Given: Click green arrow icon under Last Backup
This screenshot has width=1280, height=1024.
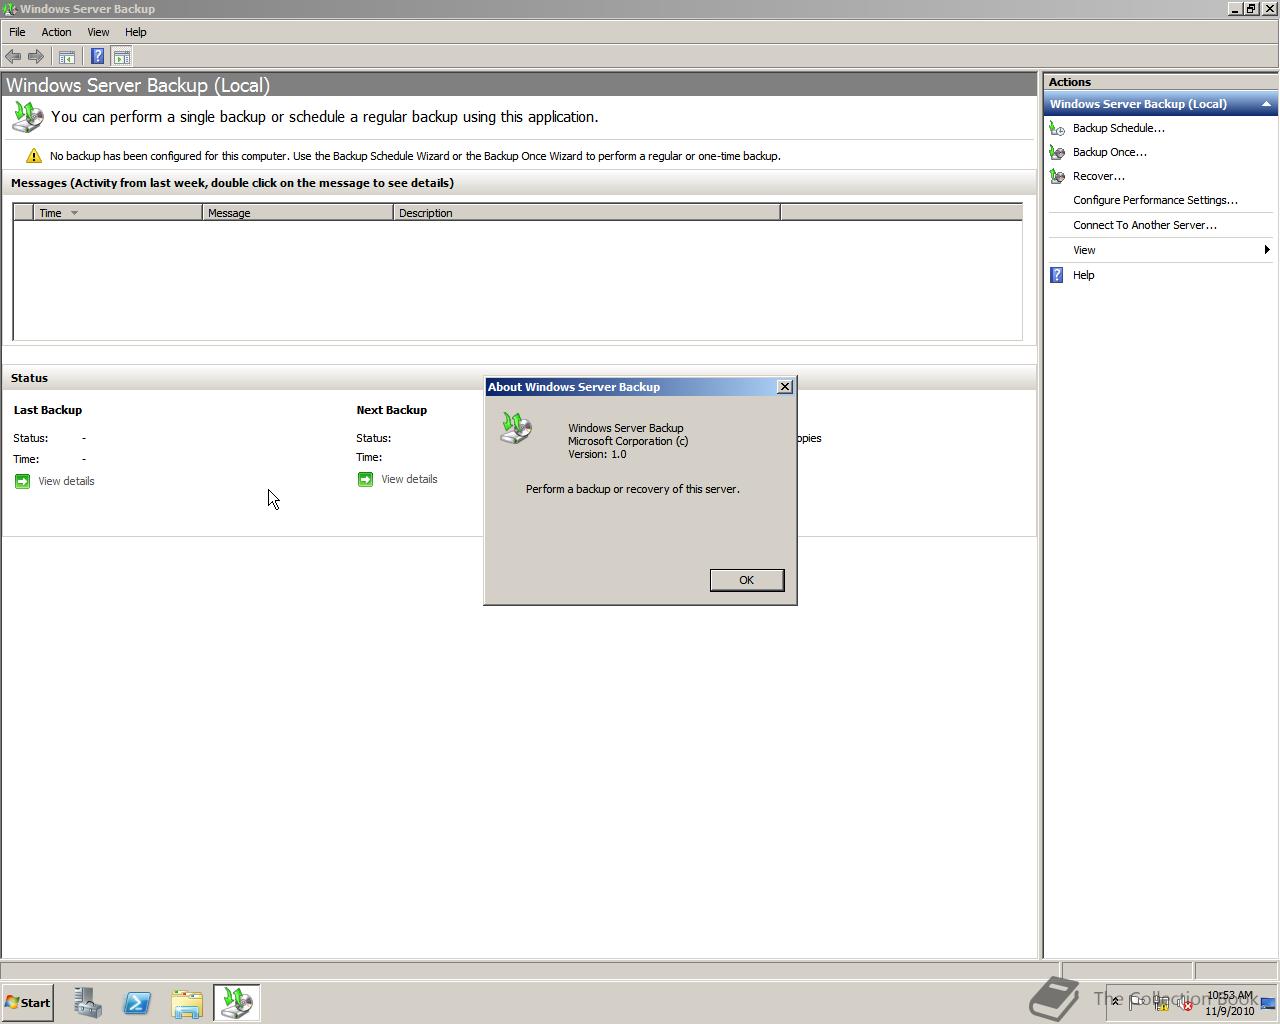Looking at the screenshot, I should [x=23, y=481].
